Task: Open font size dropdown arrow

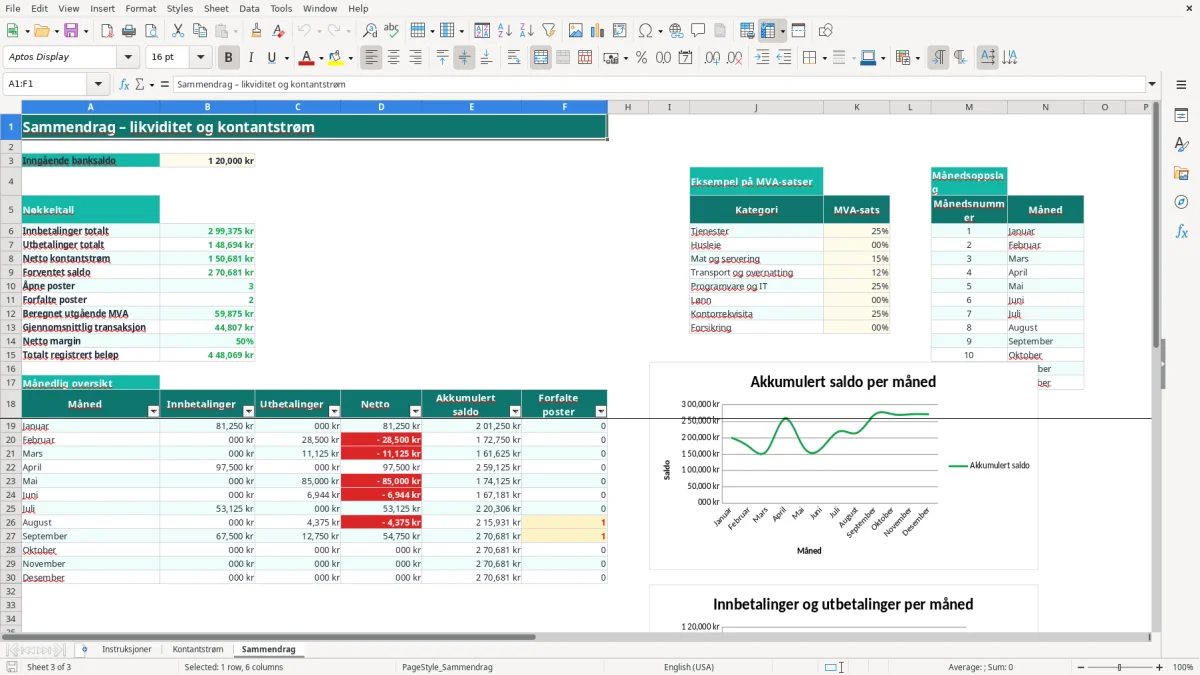Action: (200, 58)
